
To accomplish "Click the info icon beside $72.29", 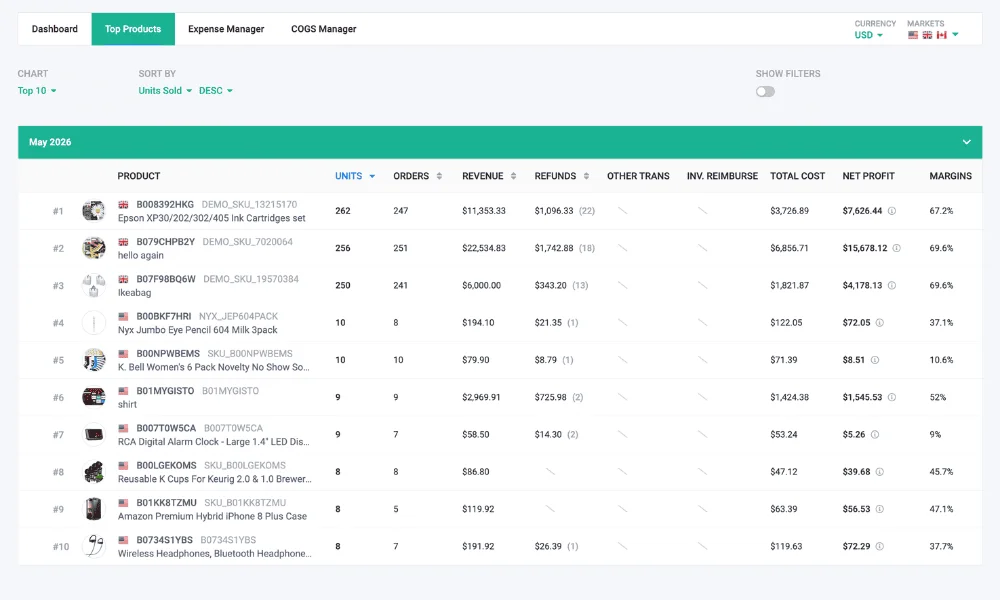I will [x=879, y=546].
